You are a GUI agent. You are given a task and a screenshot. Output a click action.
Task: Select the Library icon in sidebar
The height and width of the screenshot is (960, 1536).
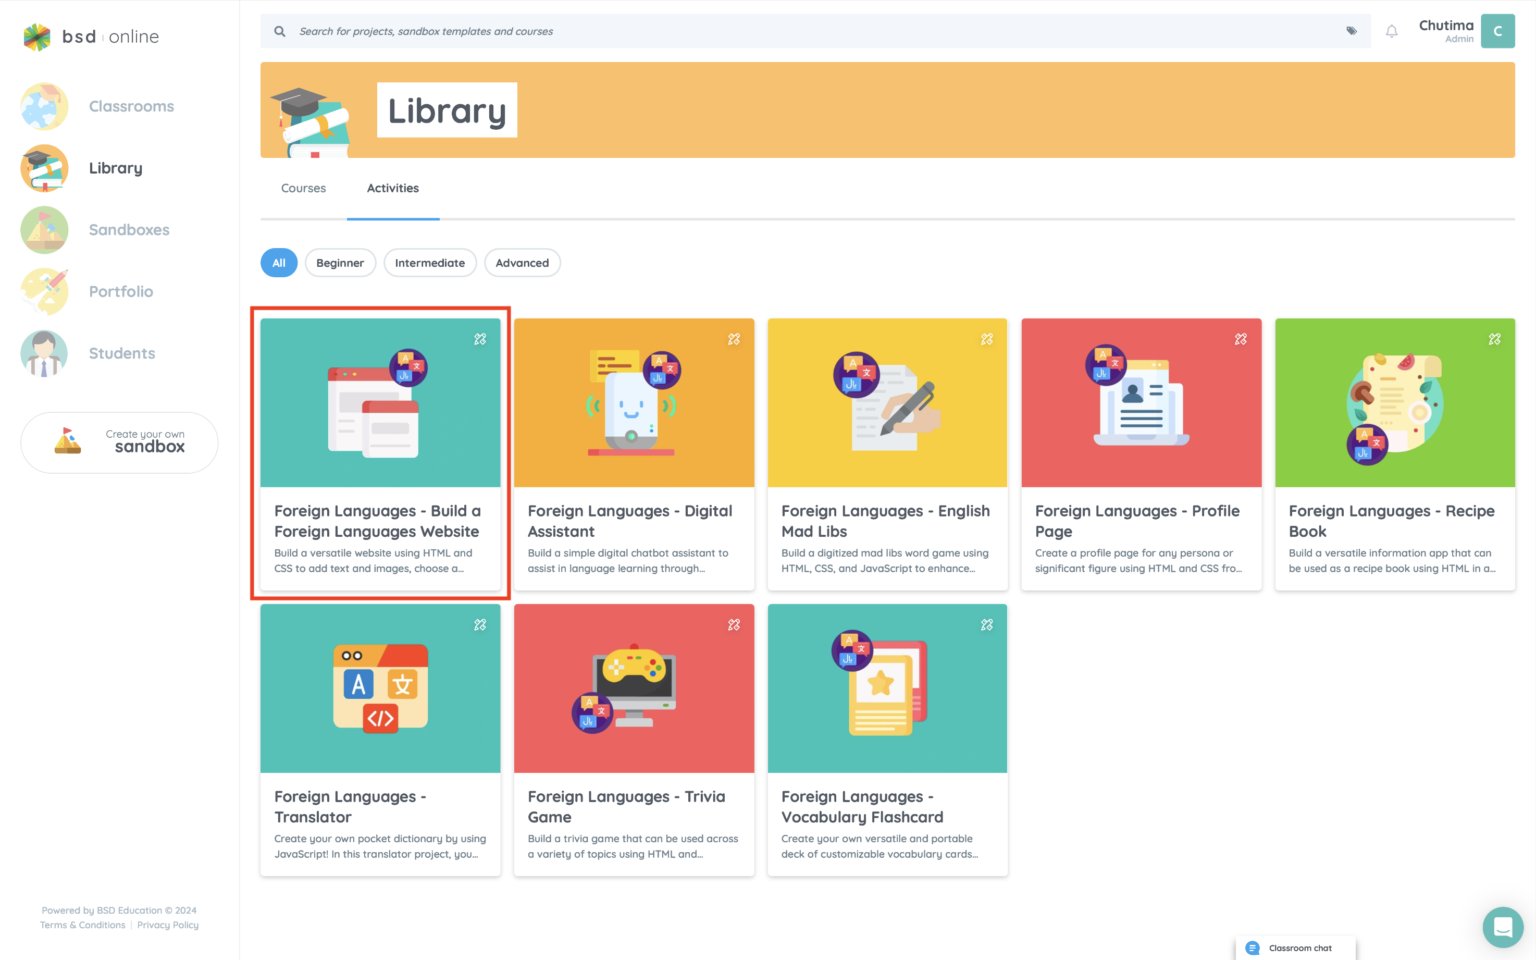(x=44, y=168)
